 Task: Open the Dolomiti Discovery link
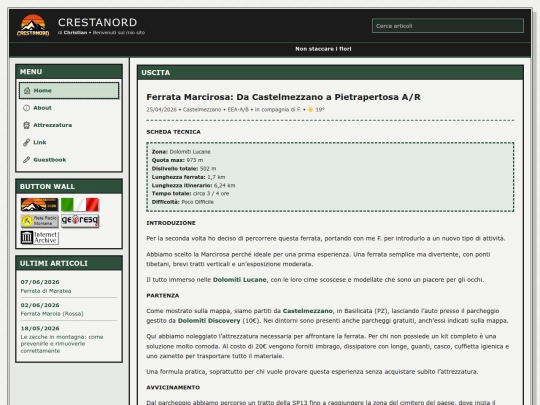pyautogui.click(x=209, y=321)
